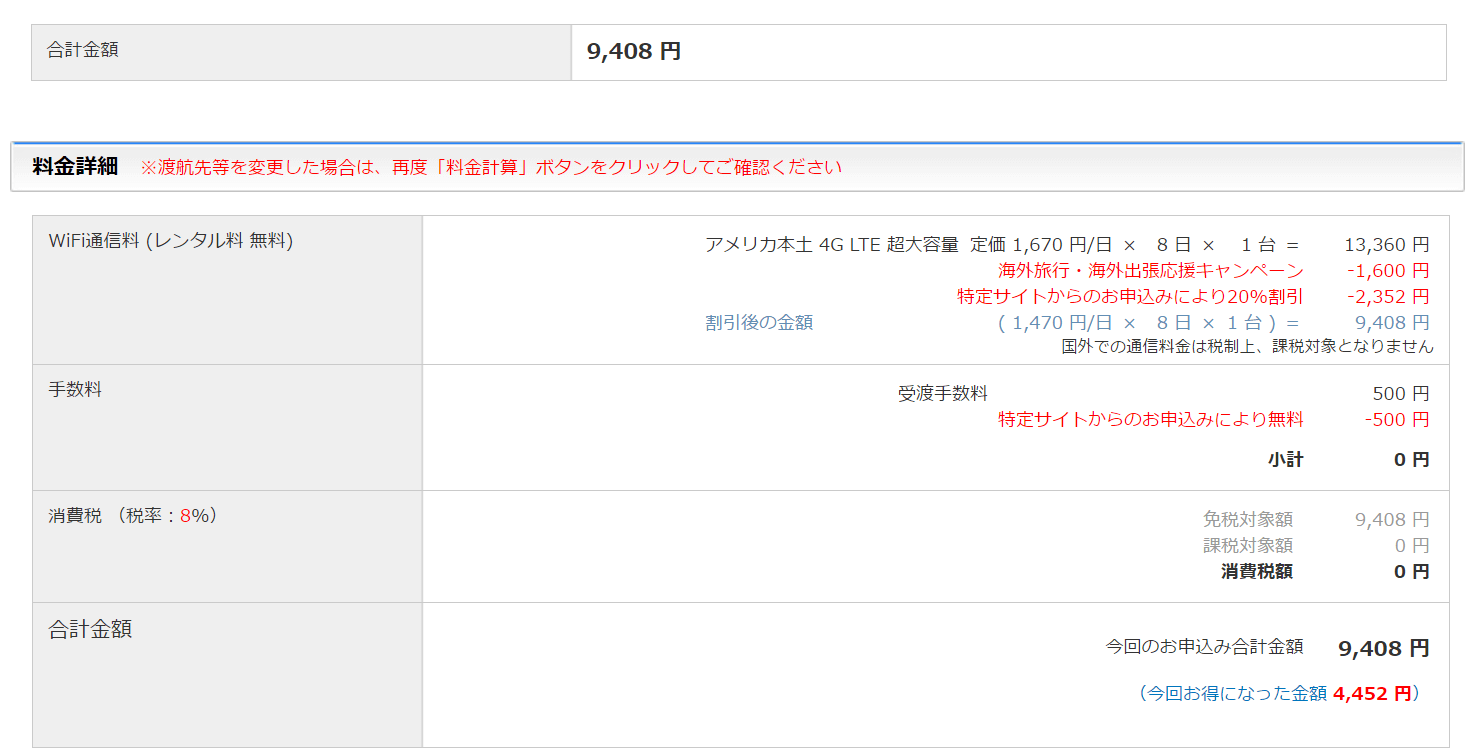Image resolution: width=1471 pixels, height=754 pixels.
Task: Select the WiFi通信料 (レンタル料 無料) row label
Action: [171, 241]
